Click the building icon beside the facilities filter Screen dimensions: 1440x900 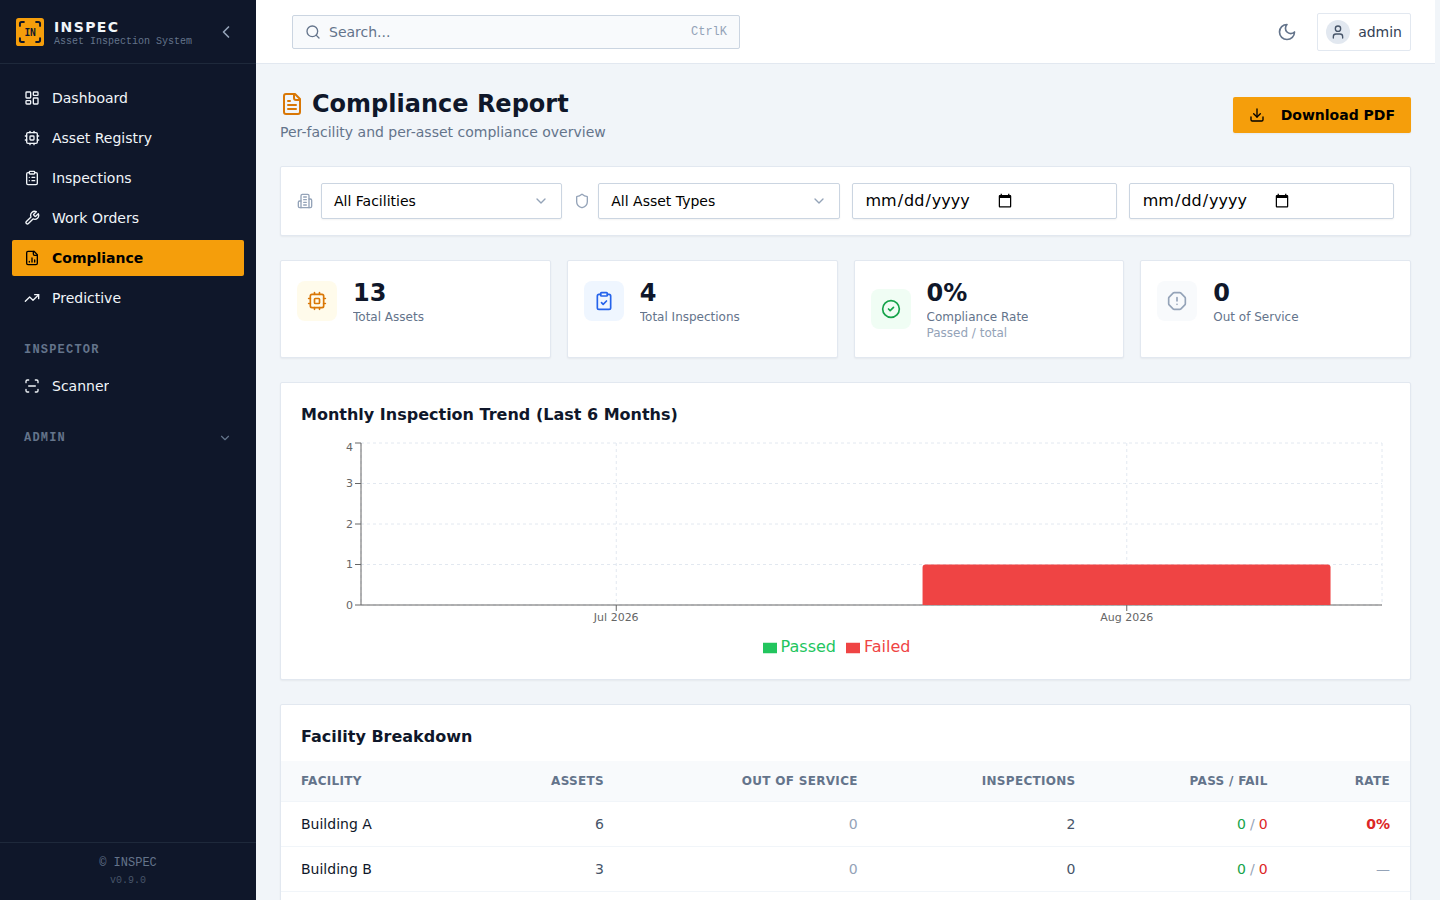305,201
